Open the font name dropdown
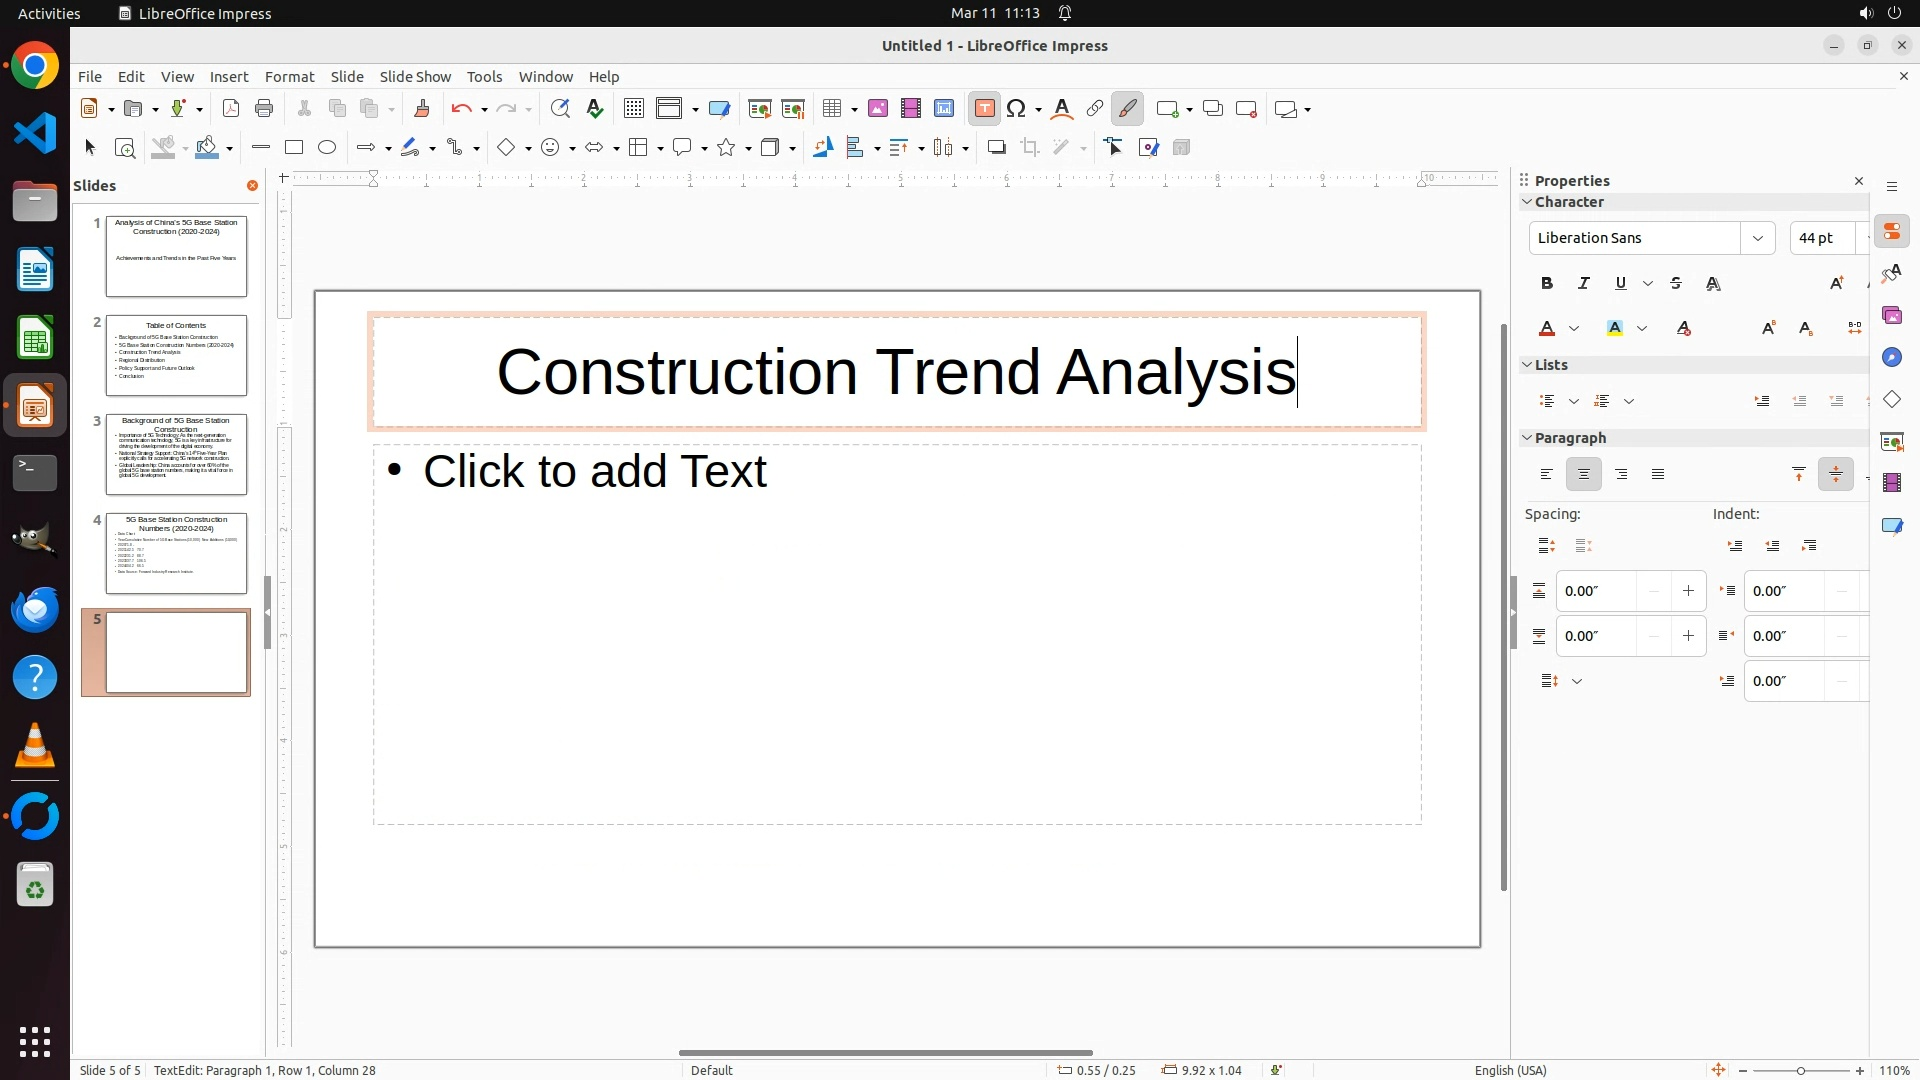Screen dimensions: 1920x1080 1757,238
